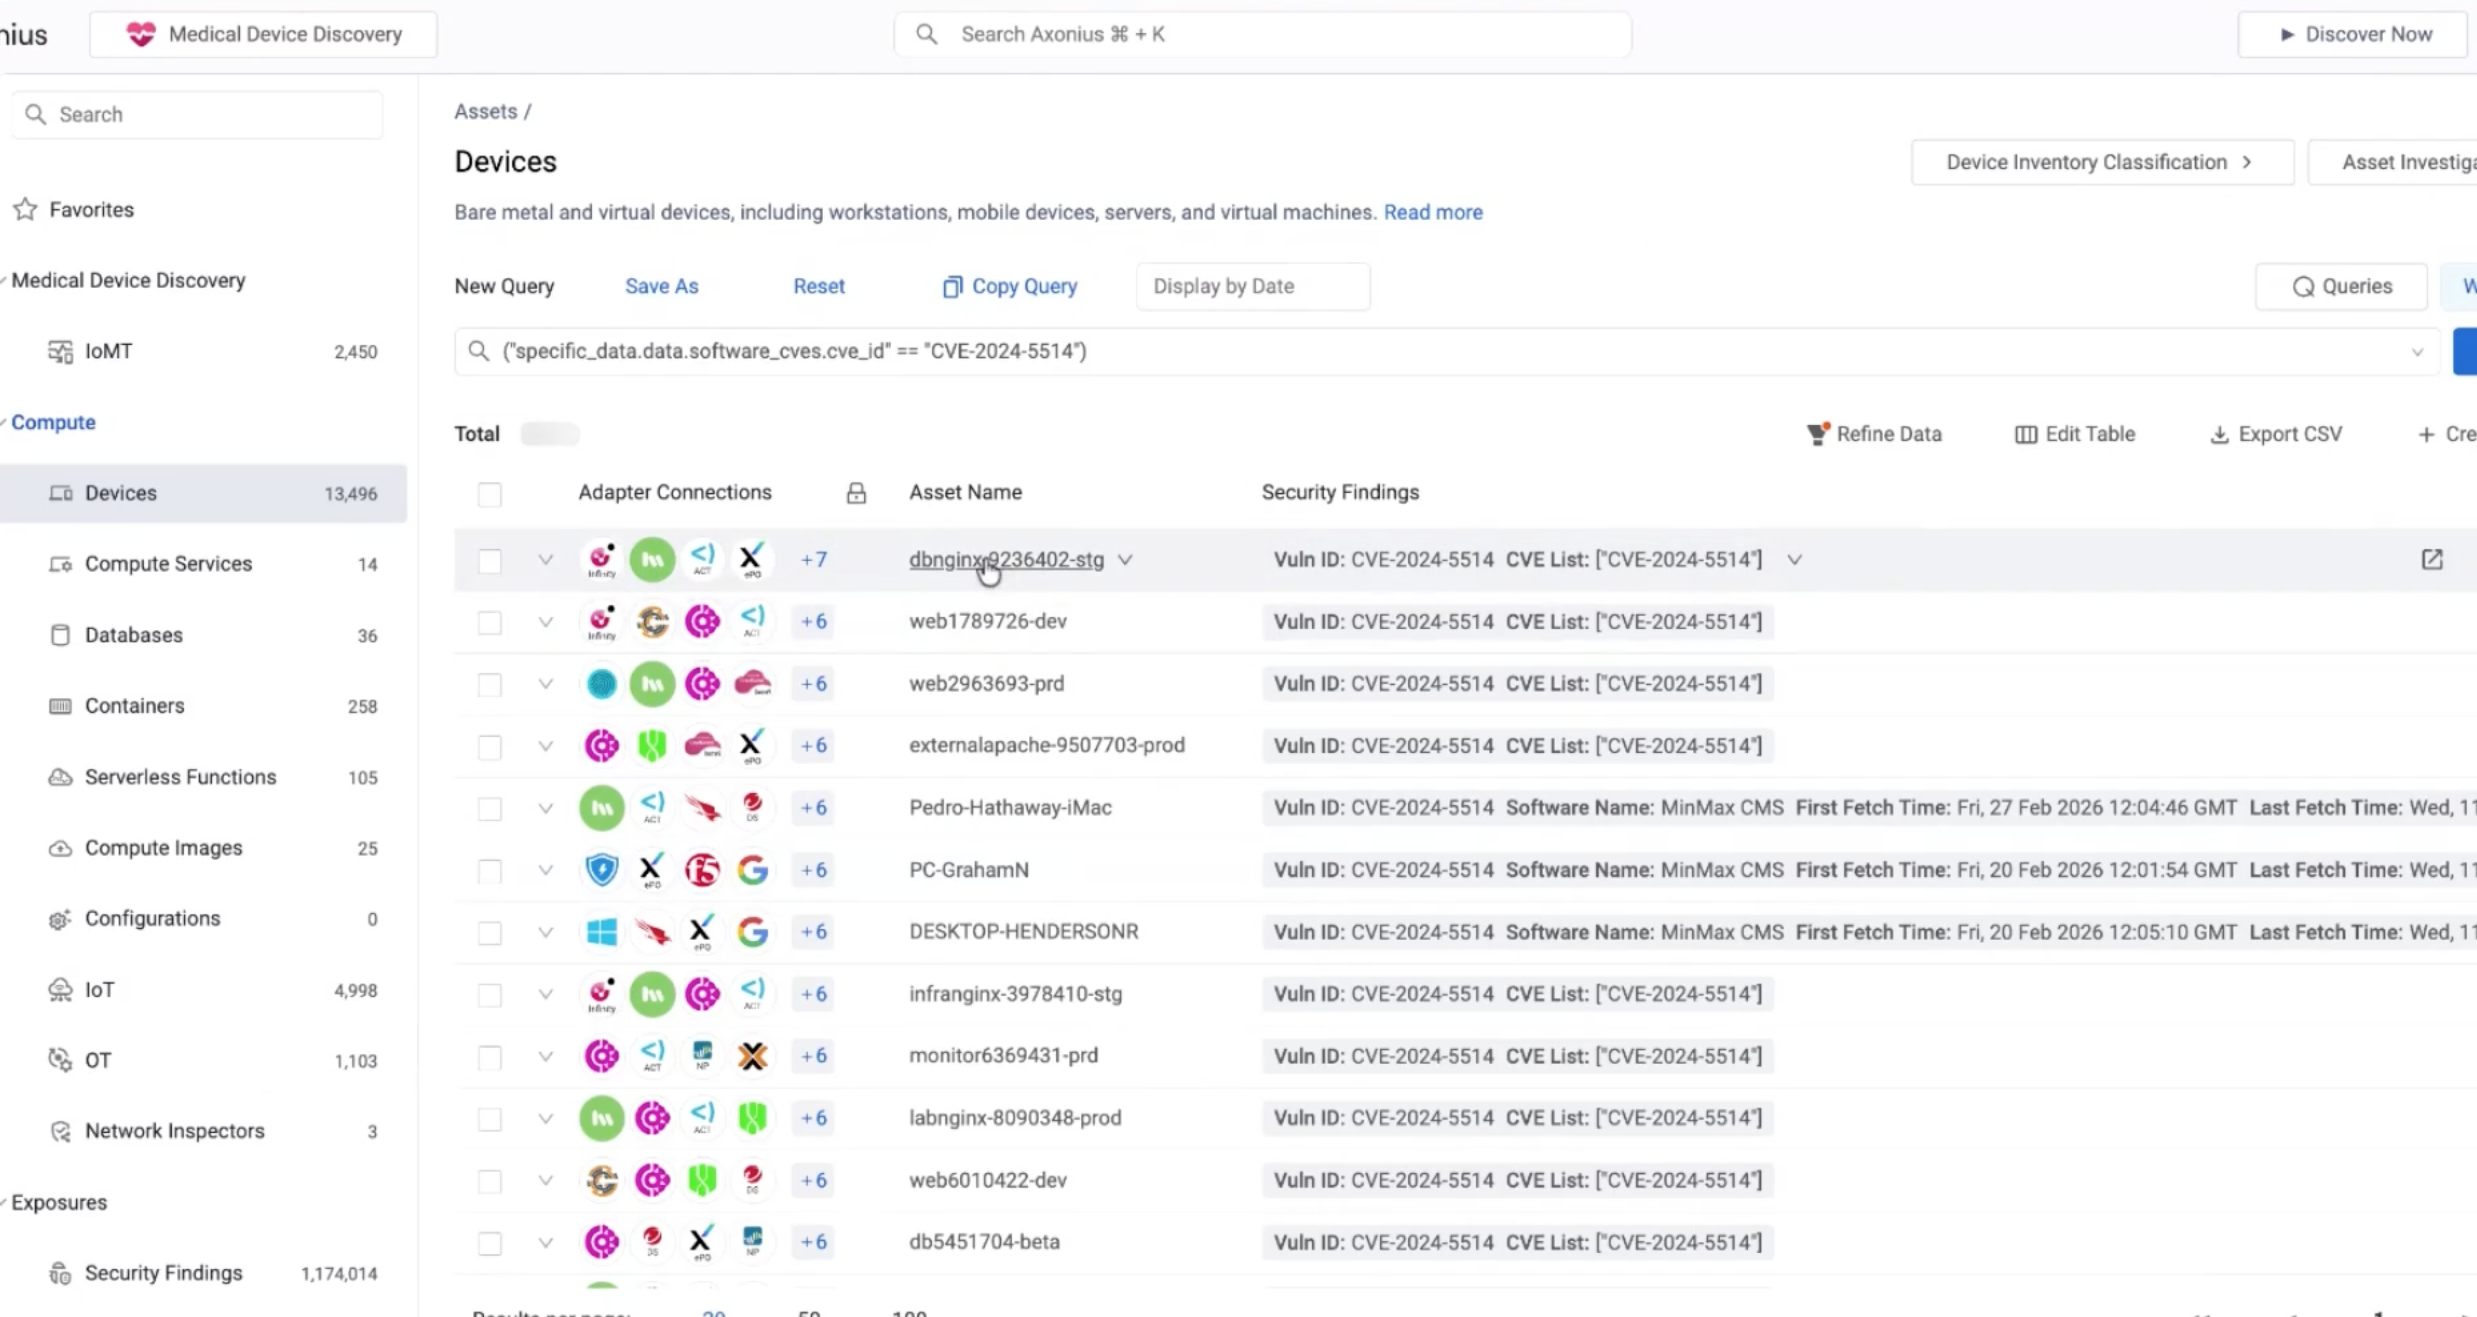This screenshot has width=2477, height=1317.
Task: Click the Containers sidebar icon
Action: [x=60, y=706]
